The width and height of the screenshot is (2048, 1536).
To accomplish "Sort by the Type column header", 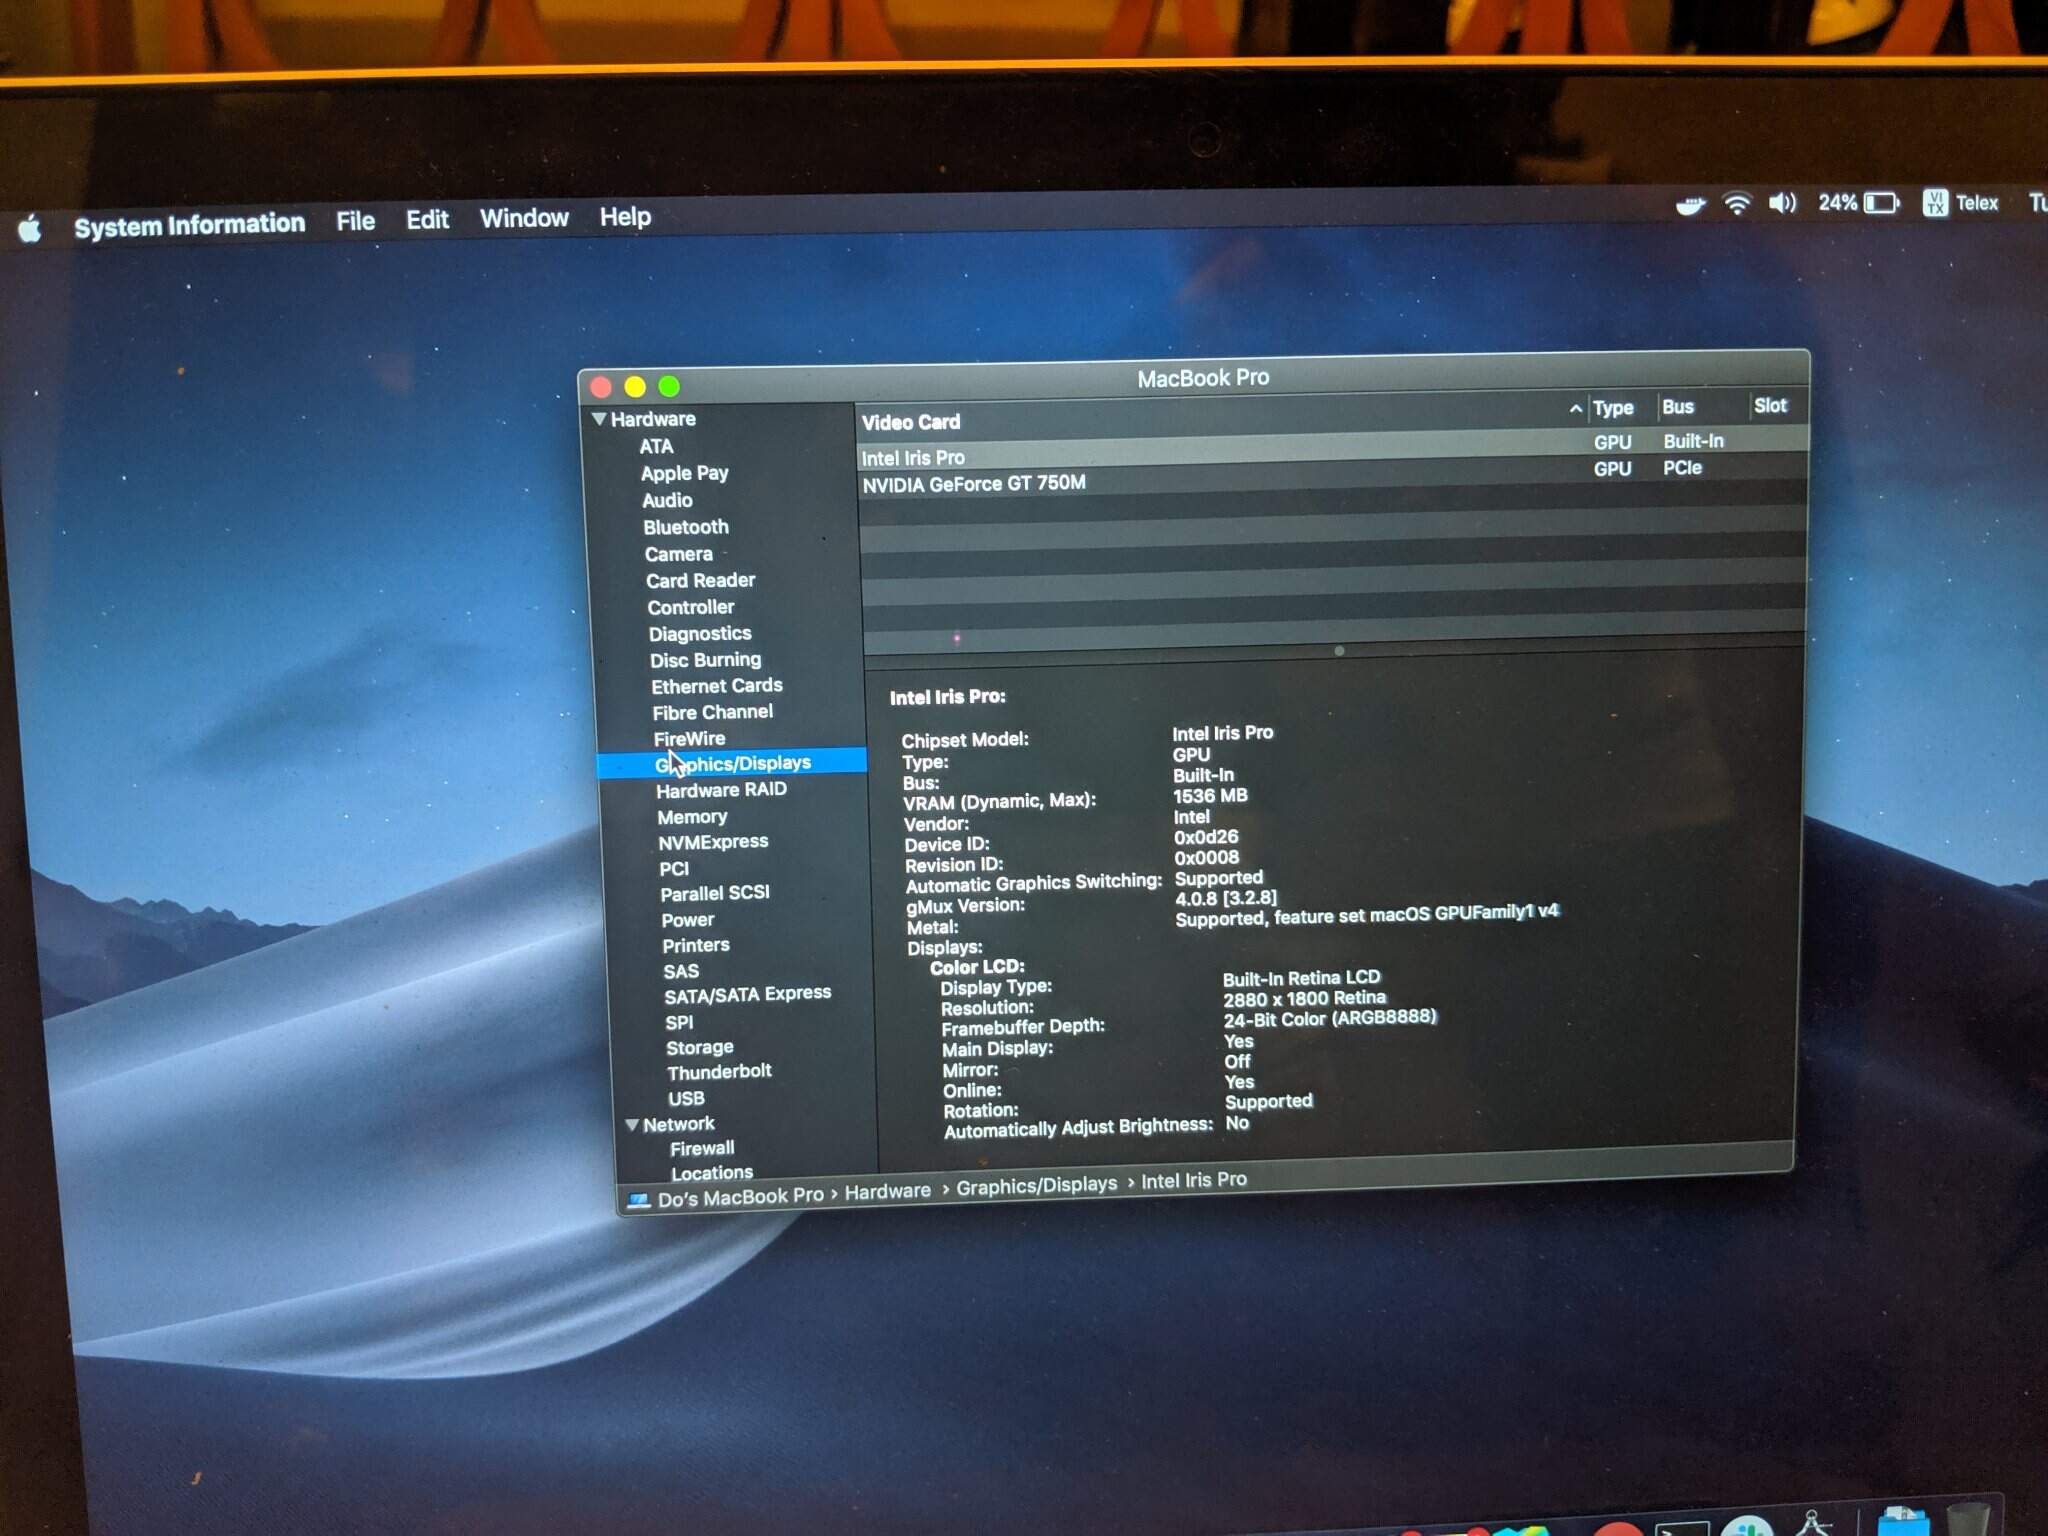I will pos(1613,408).
